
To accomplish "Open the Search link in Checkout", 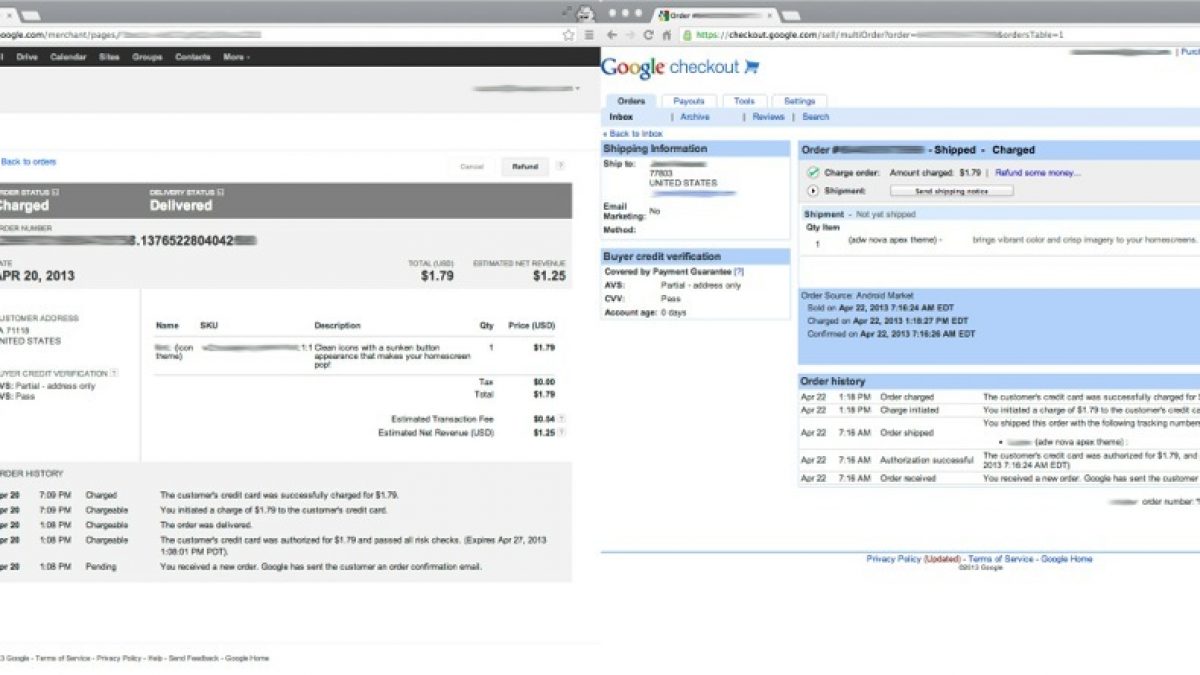I will [816, 117].
